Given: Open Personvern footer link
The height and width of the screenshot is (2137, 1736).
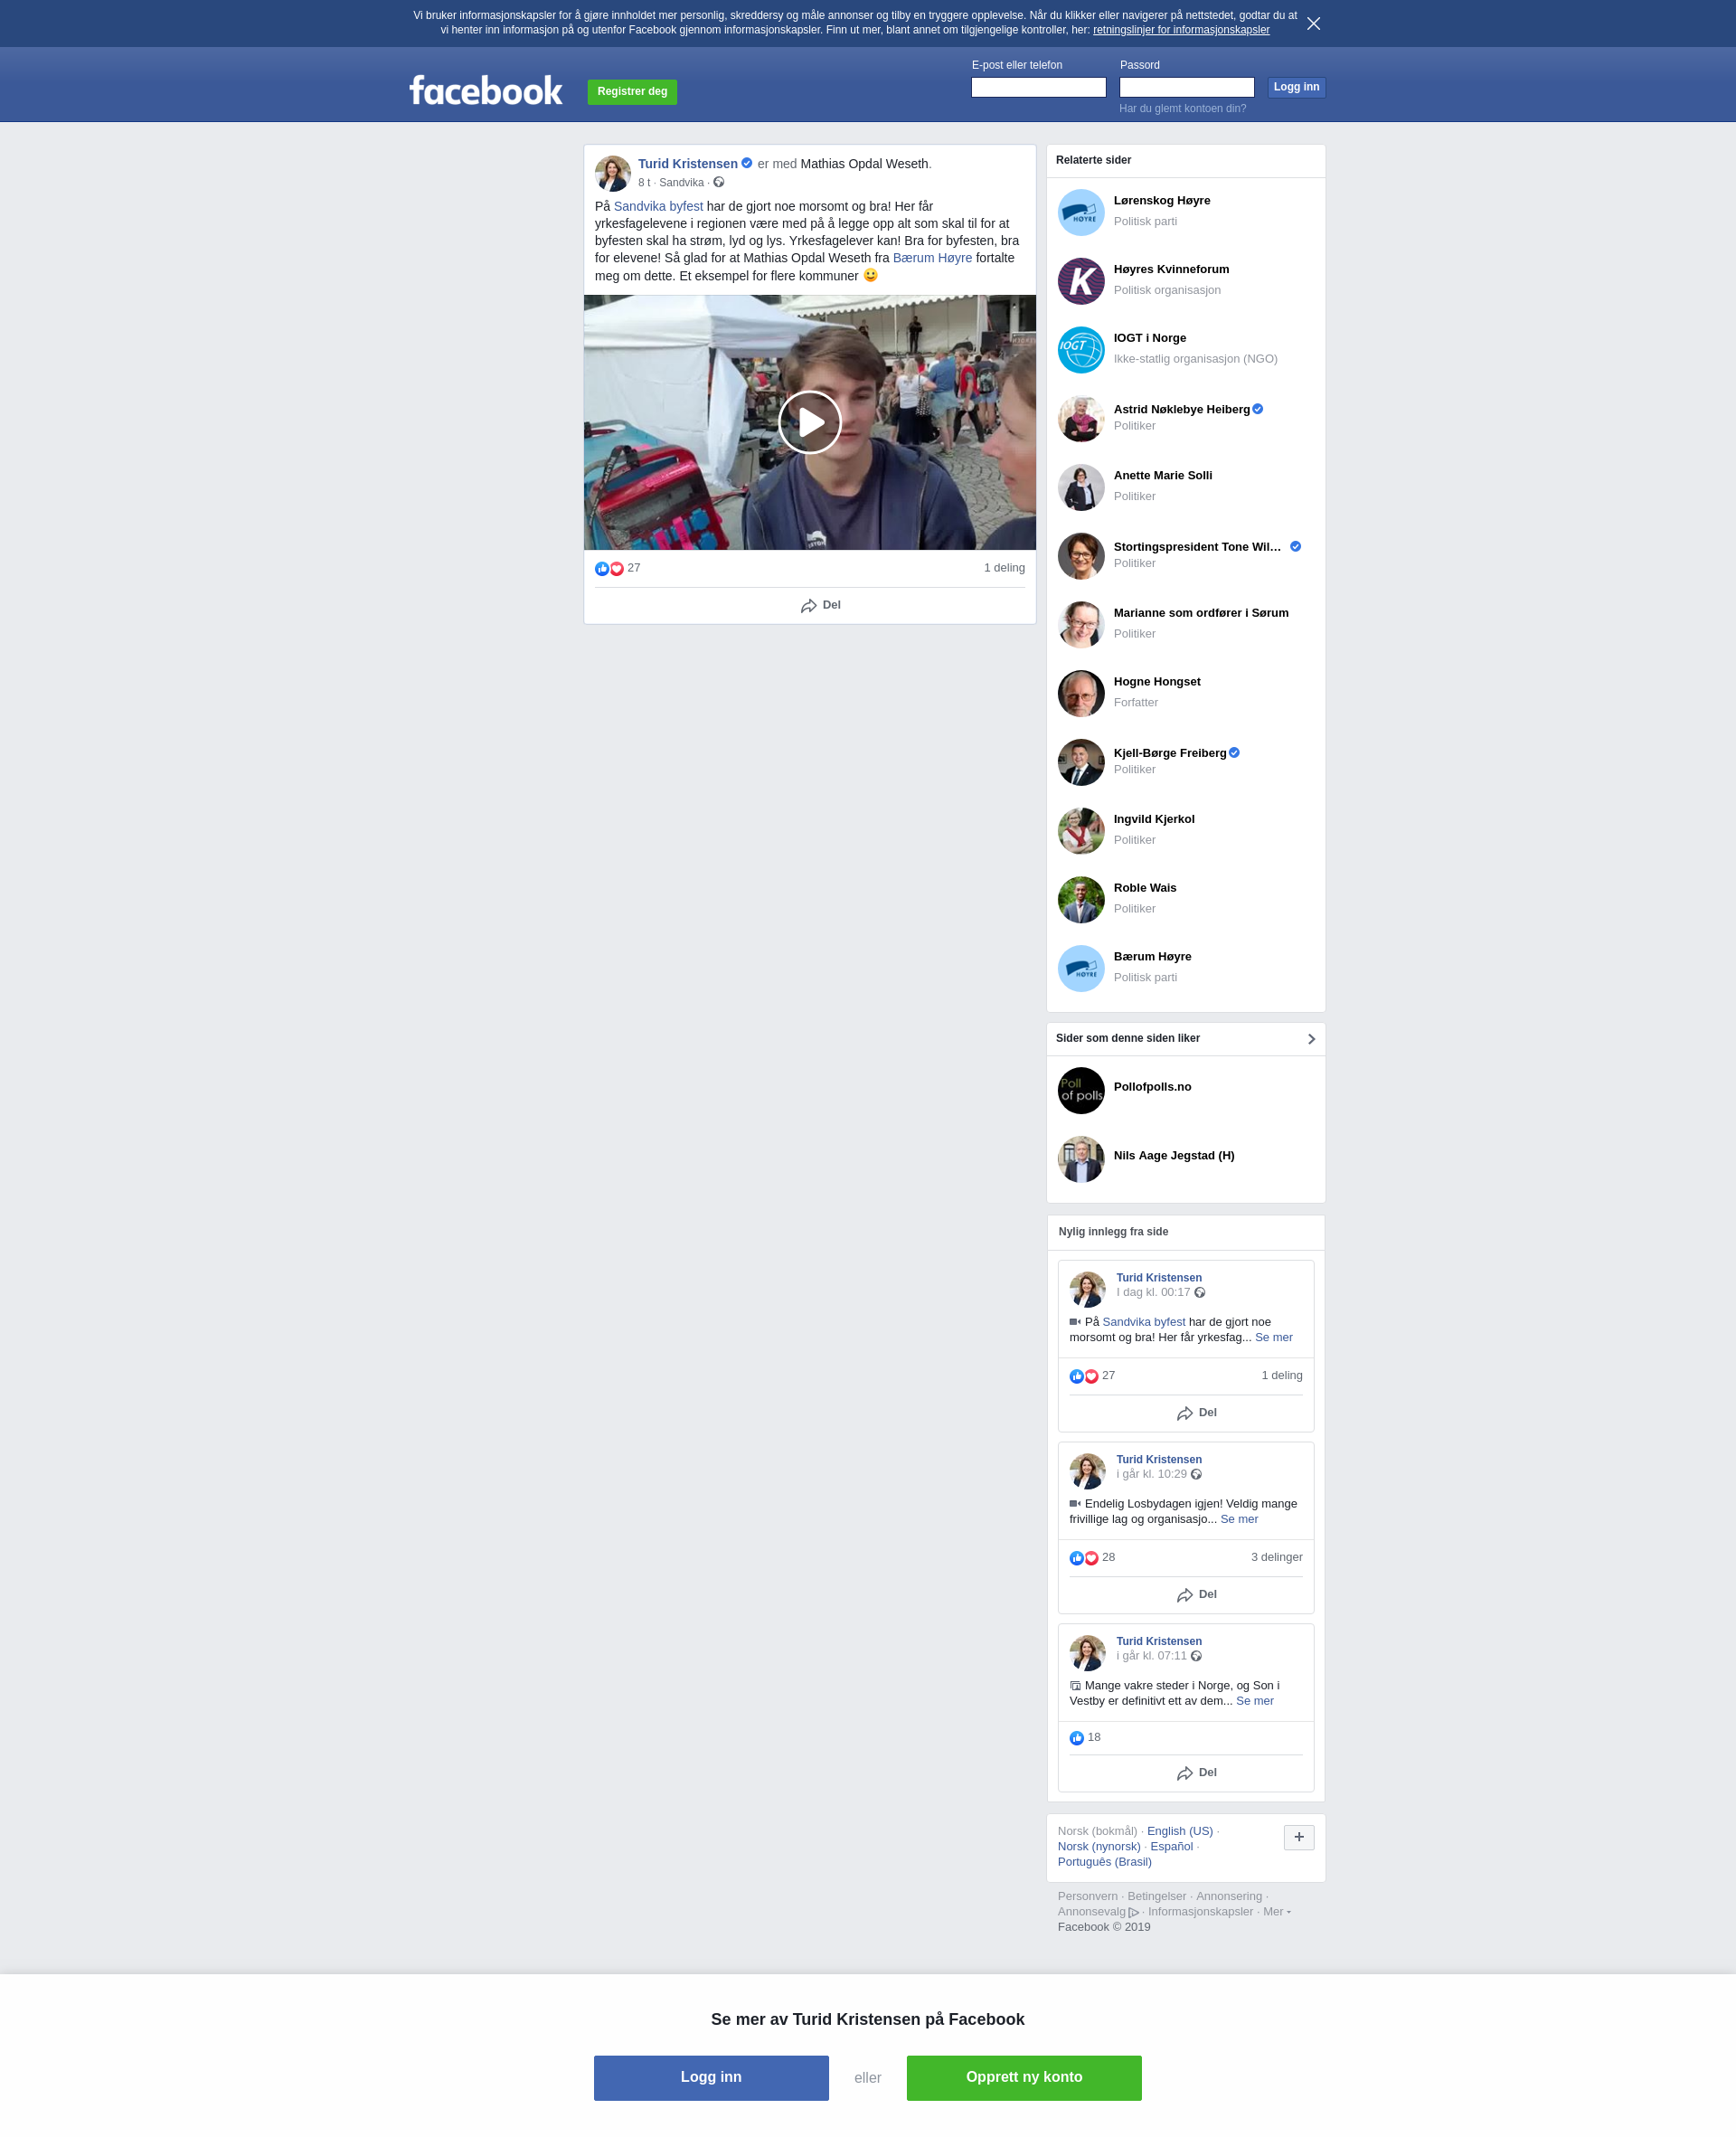Looking at the screenshot, I should 1088,1896.
